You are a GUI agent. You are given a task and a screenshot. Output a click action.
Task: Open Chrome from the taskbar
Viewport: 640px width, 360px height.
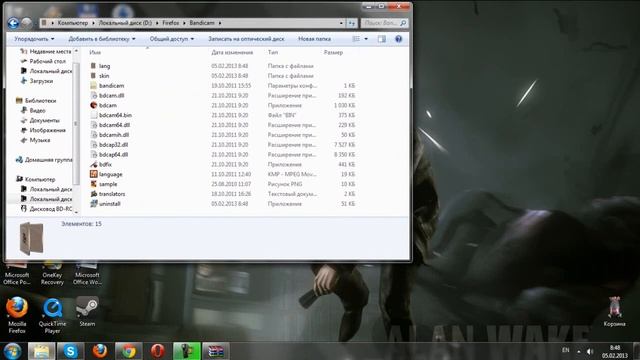pyautogui.click(x=129, y=351)
